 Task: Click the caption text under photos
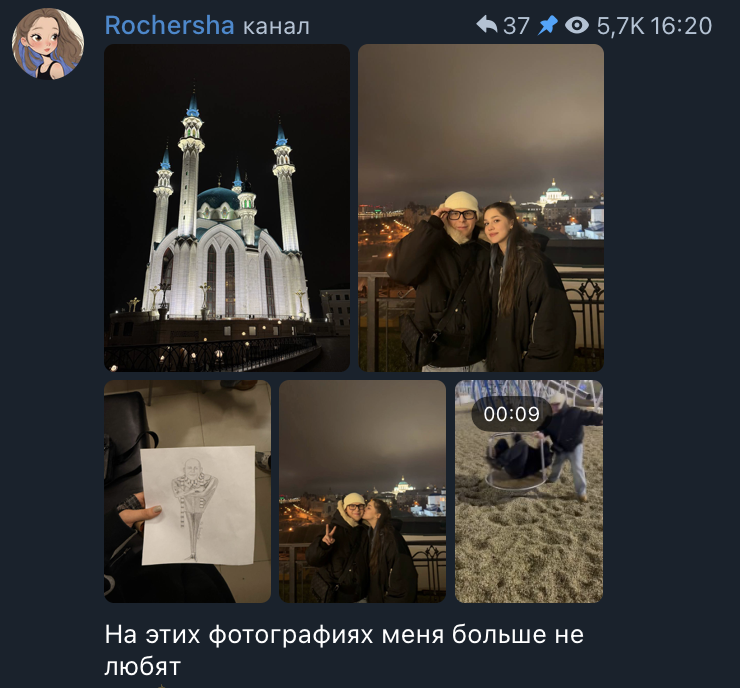[344, 650]
